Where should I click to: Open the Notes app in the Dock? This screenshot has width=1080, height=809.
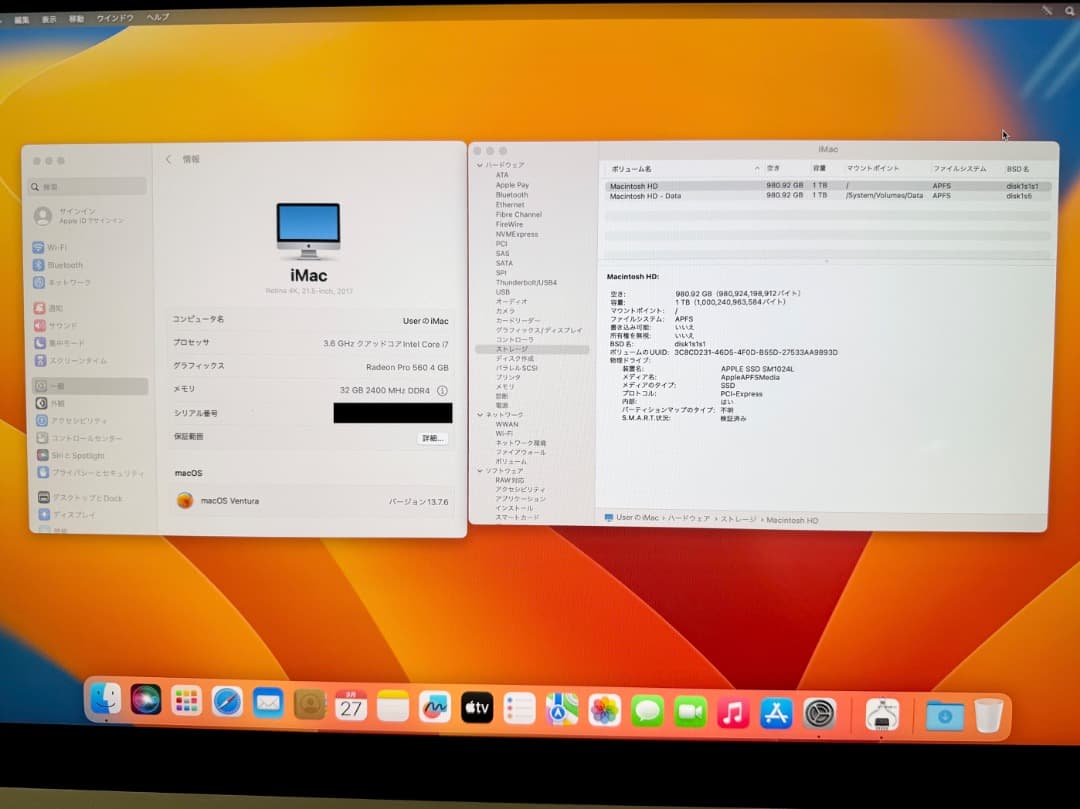point(393,706)
